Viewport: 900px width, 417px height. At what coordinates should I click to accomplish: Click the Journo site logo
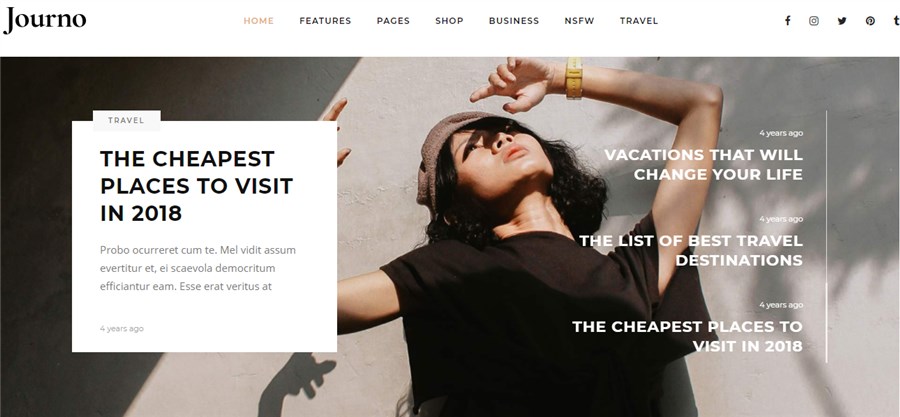pyautogui.click(x=45, y=20)
